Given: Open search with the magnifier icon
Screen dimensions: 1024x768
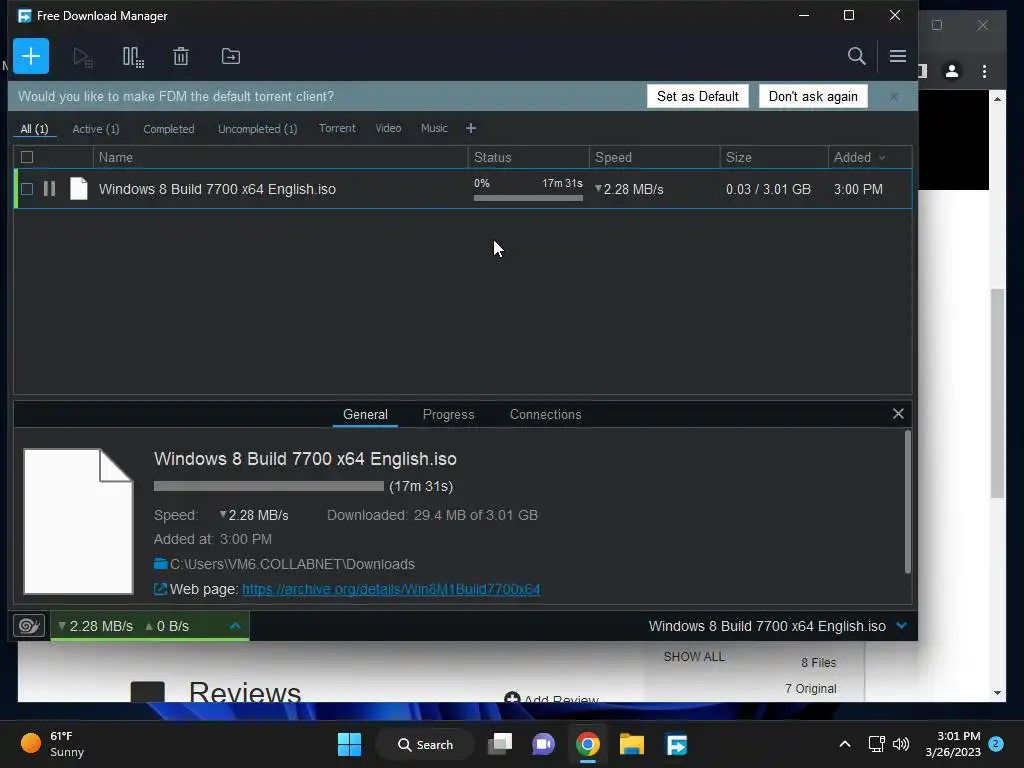Looking at the screenshot, I should tap(856, 56).
